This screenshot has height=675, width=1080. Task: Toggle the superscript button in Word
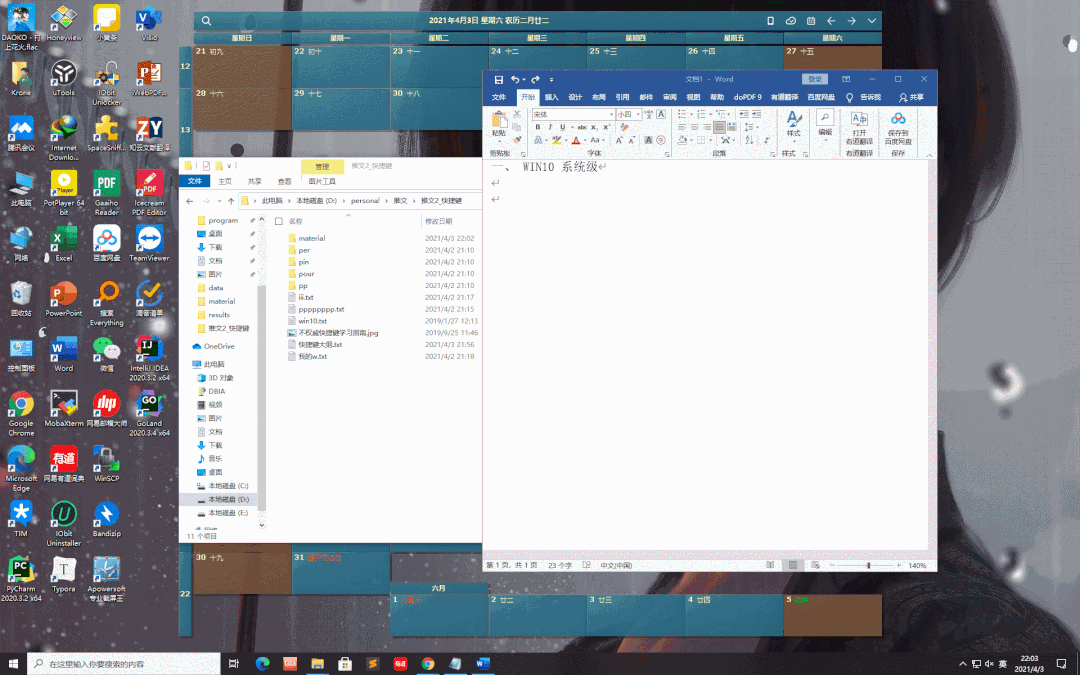coord(607,127)
